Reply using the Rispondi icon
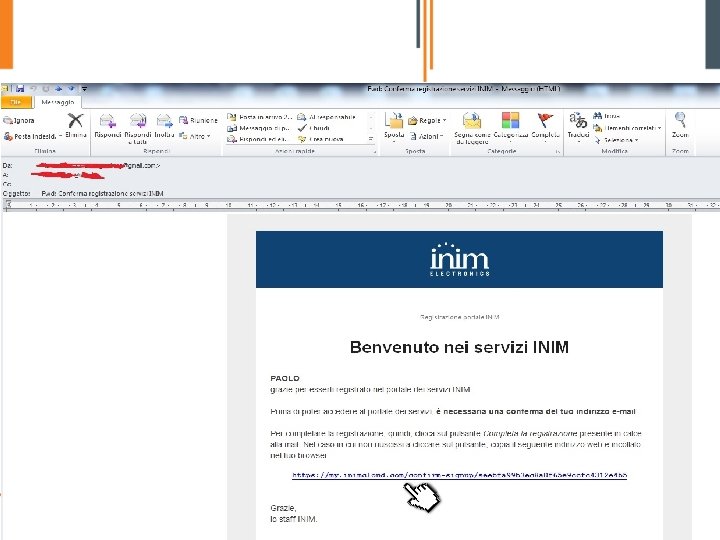This screenshot has width=720, height=540. point(107,126)
